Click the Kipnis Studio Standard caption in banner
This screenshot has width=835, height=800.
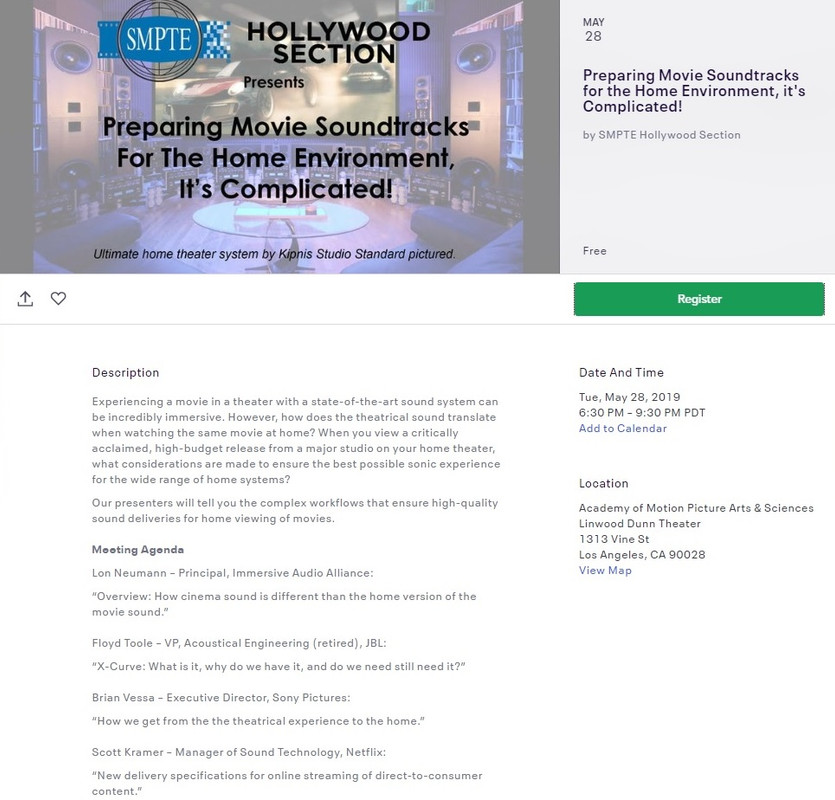coord(274,254)
